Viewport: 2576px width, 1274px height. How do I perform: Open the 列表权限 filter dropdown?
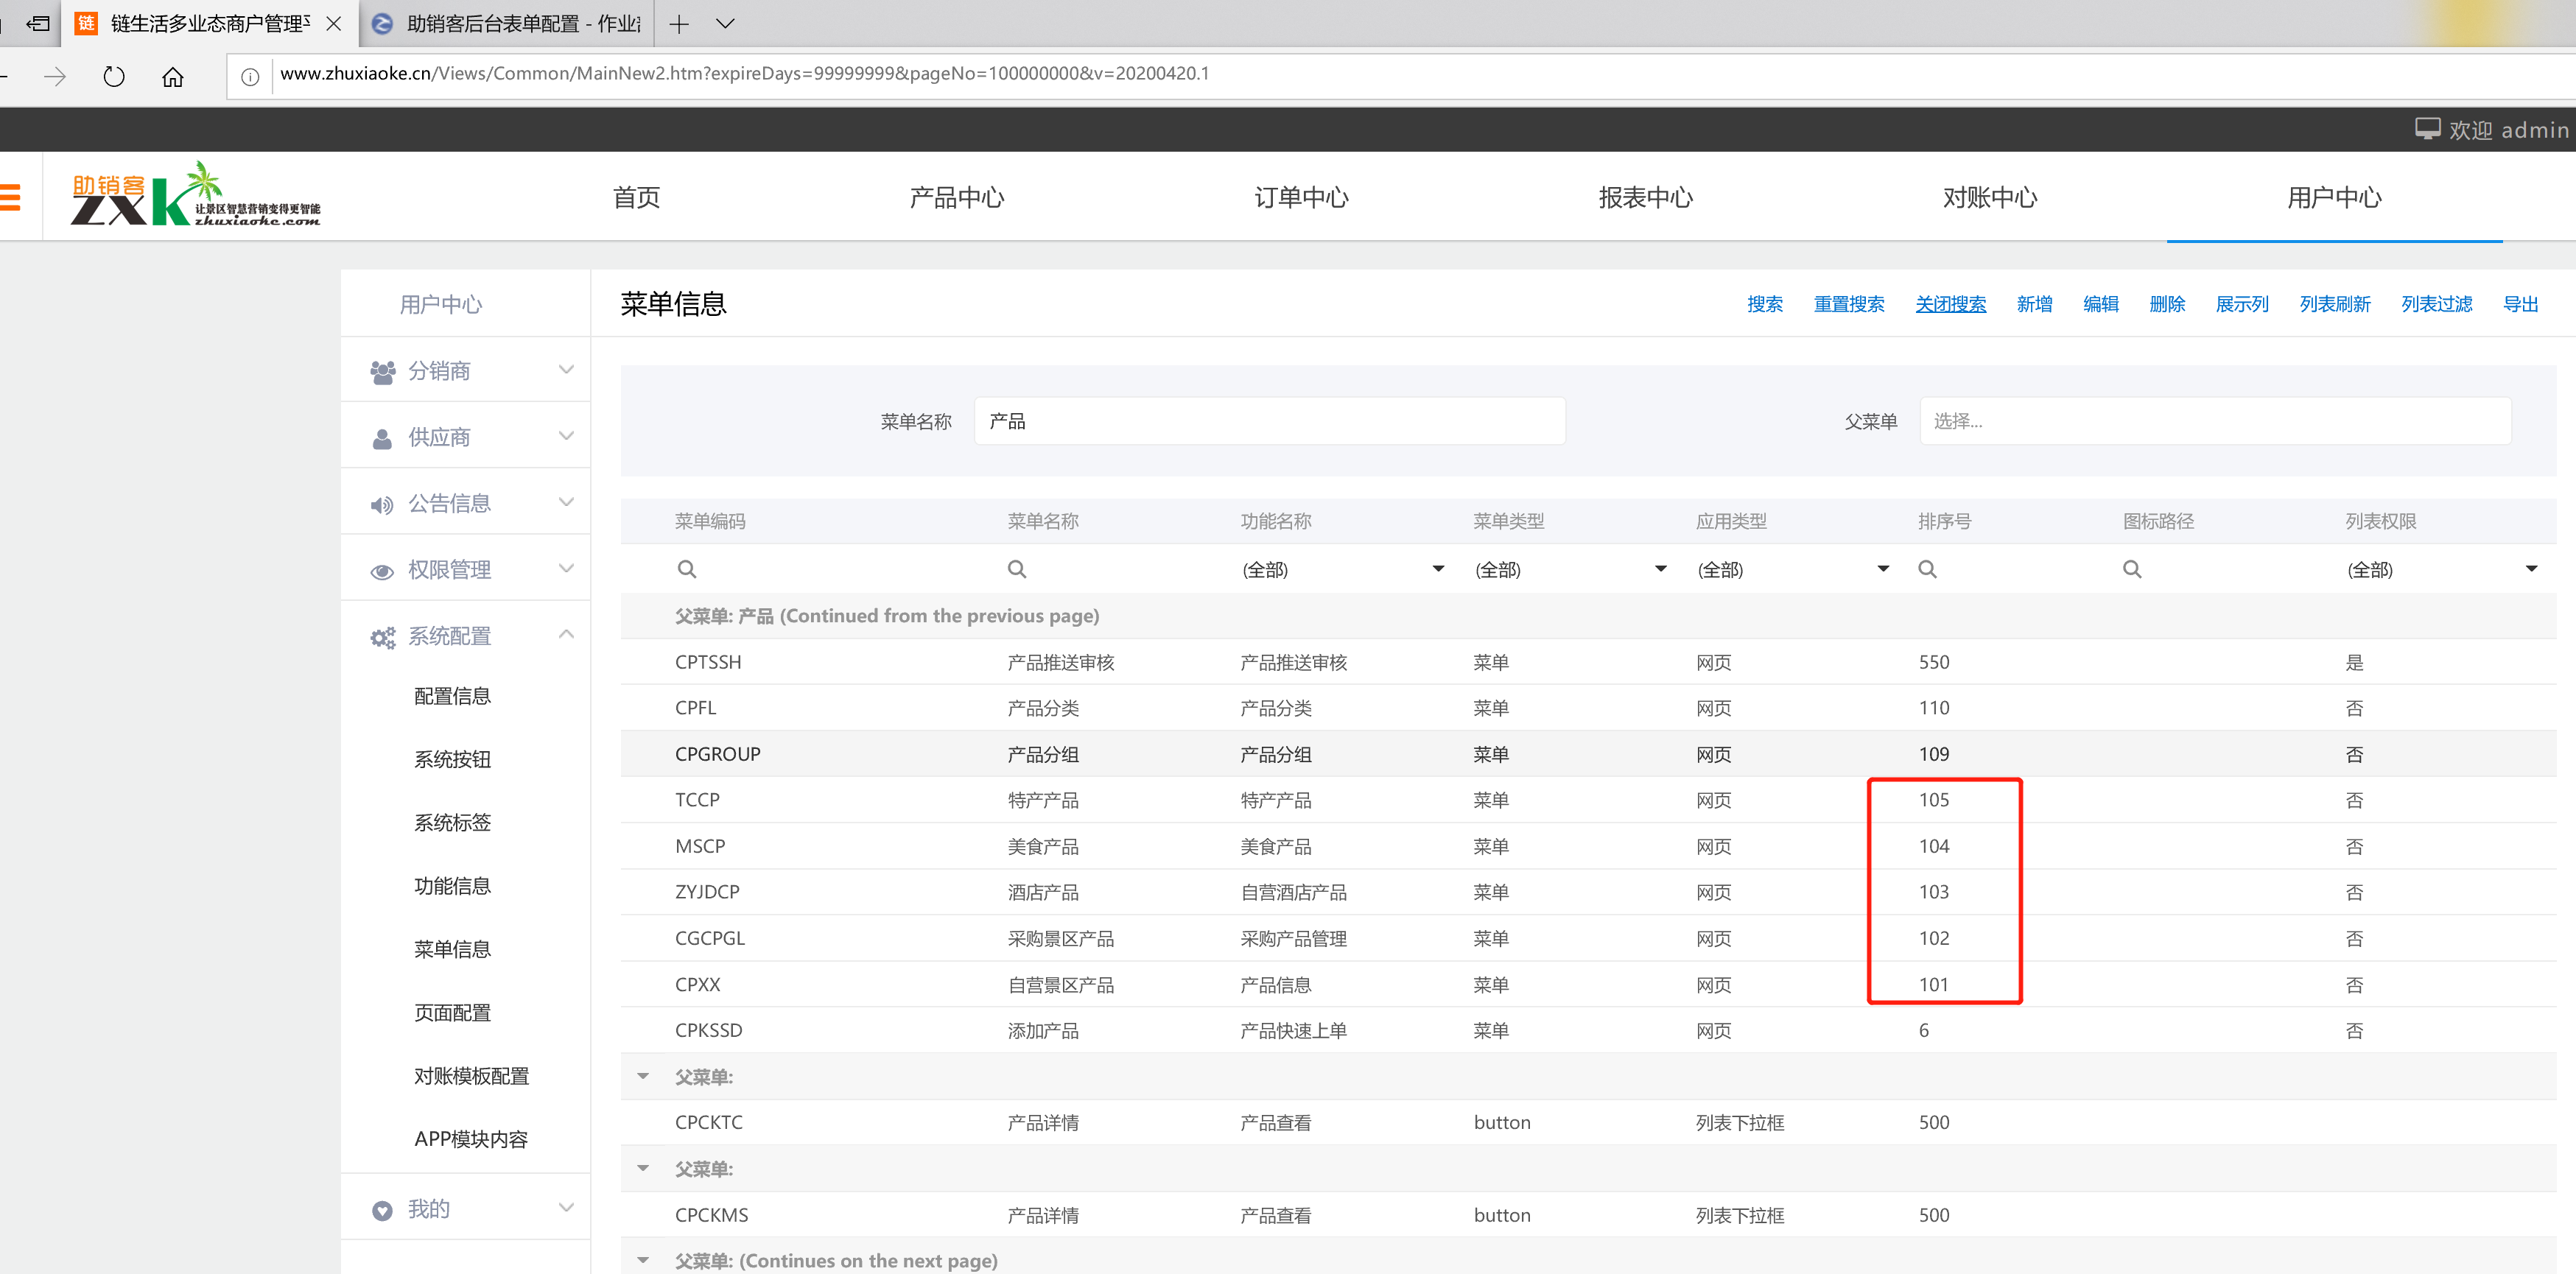(x=2531, y=569)
